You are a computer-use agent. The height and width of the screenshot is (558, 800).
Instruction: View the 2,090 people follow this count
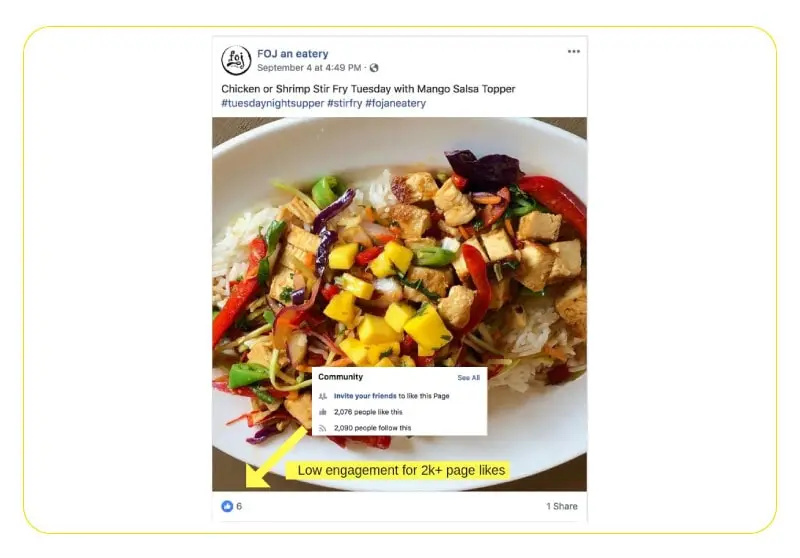pyautogui.click(x=372, y=428)
